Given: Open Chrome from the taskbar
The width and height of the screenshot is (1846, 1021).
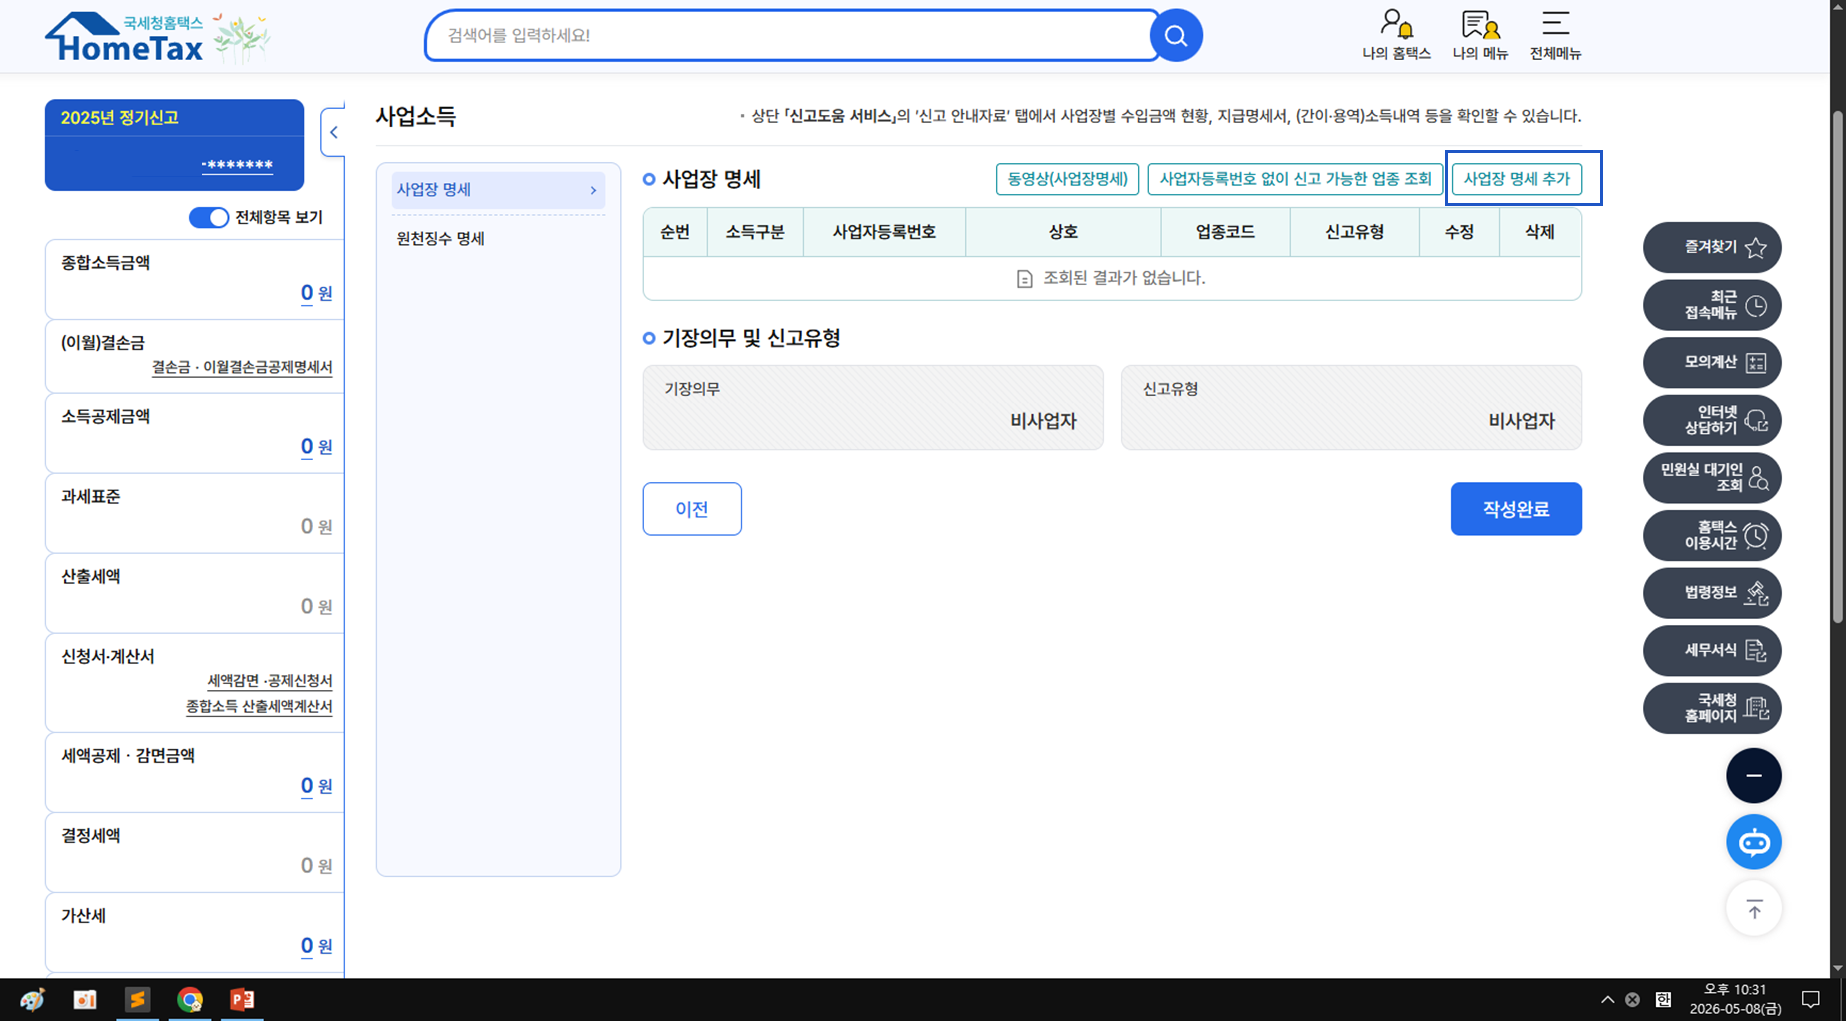Looking at the screenshot, I should pyautogui.click(x=189, y=999).
